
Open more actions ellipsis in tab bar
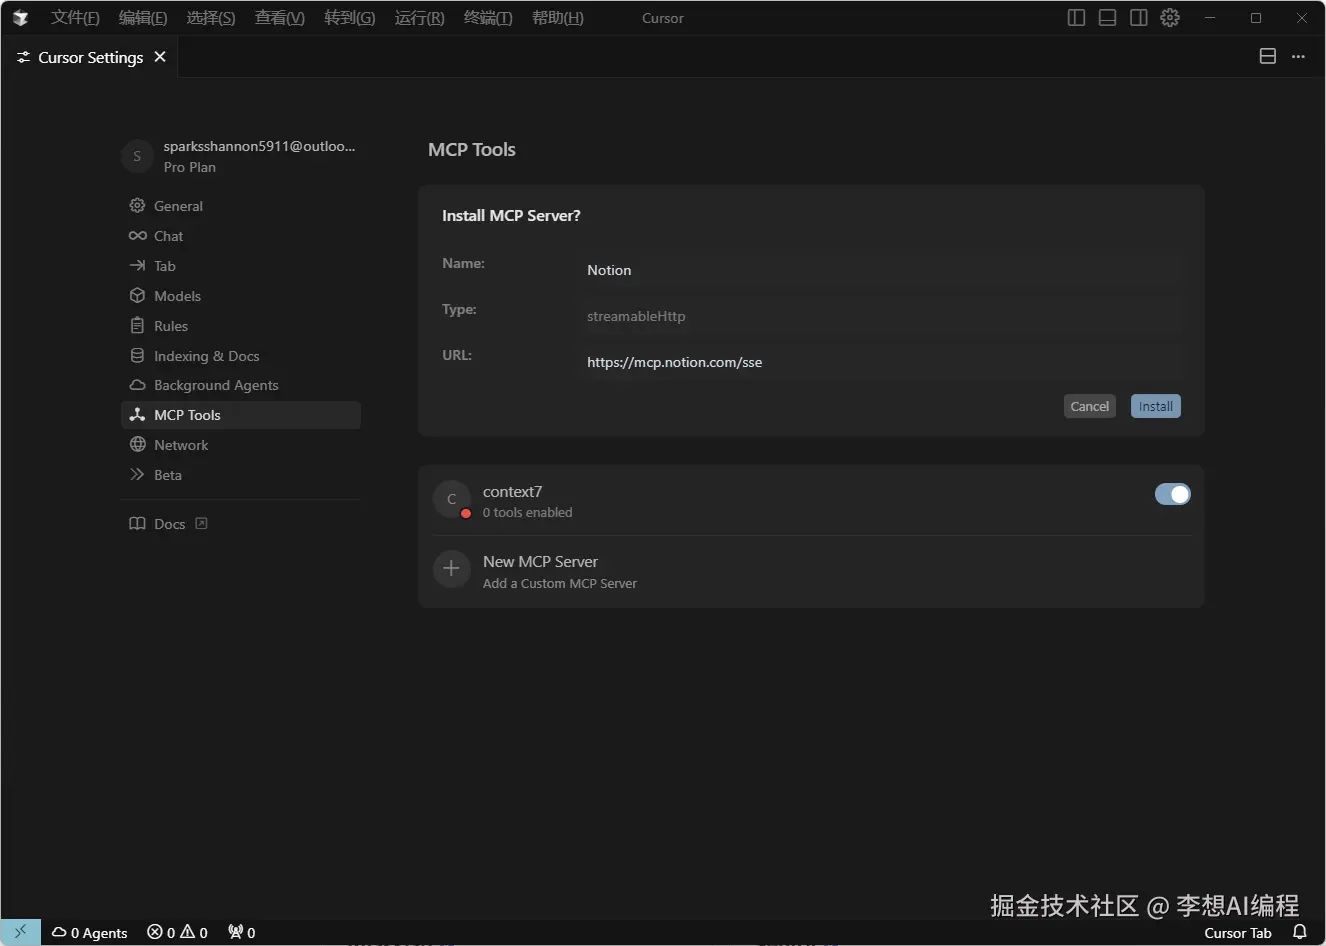coord(1298,57)
